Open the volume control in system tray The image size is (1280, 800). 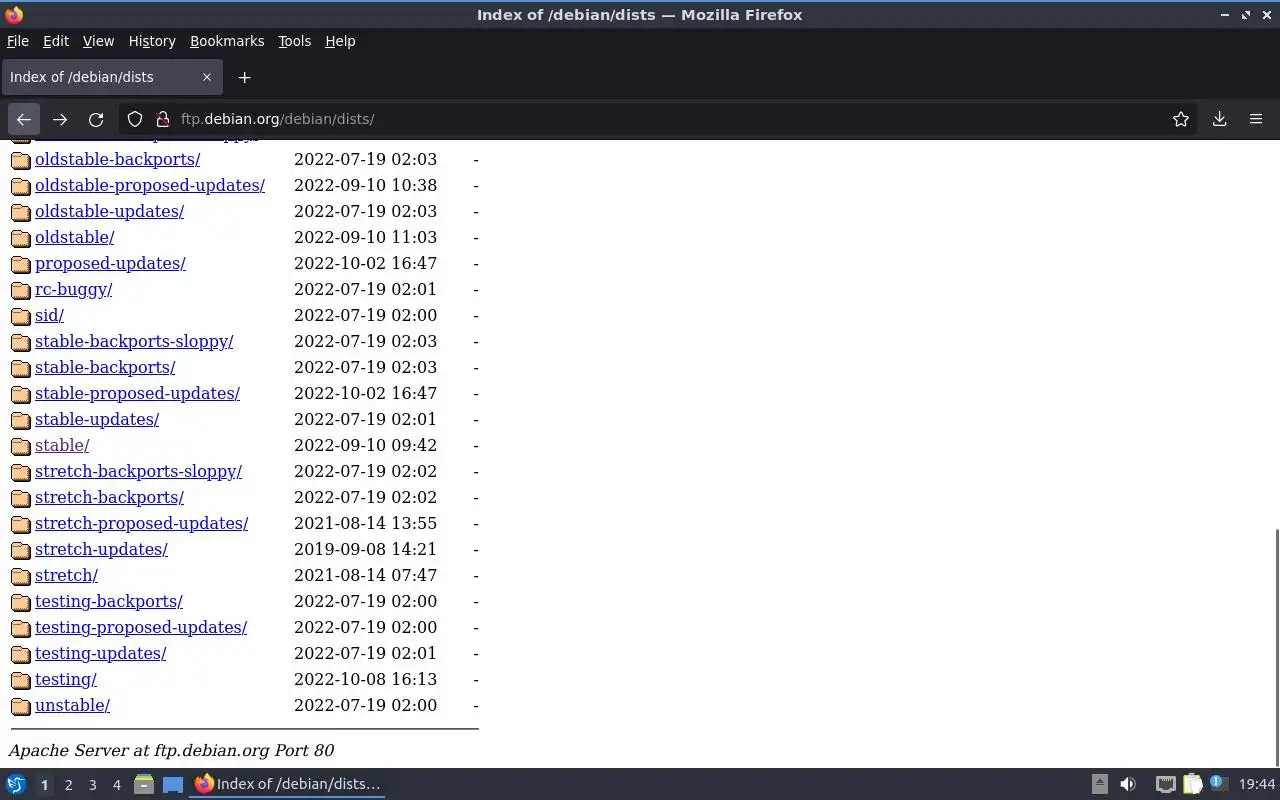click(x=1128, y=784)
